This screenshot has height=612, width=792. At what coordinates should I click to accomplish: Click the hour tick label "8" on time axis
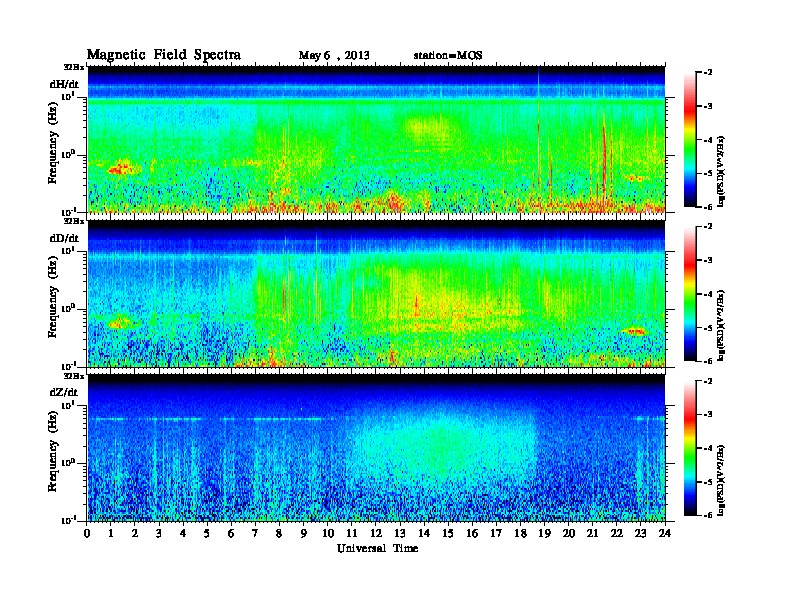click(279, 533)
